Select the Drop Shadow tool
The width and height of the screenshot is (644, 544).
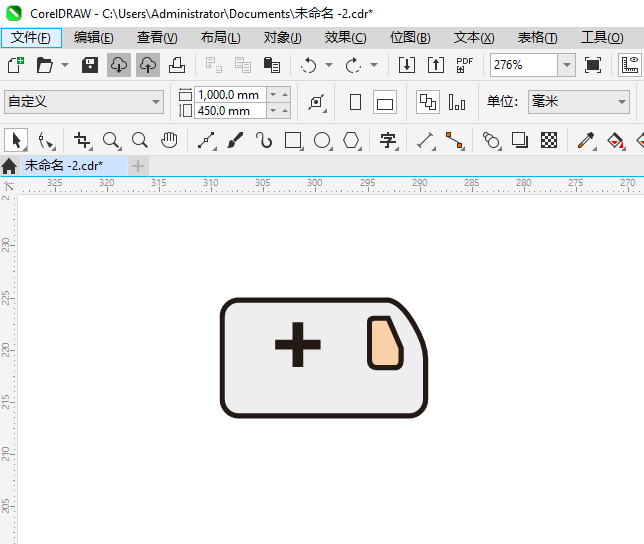(520, 140)
